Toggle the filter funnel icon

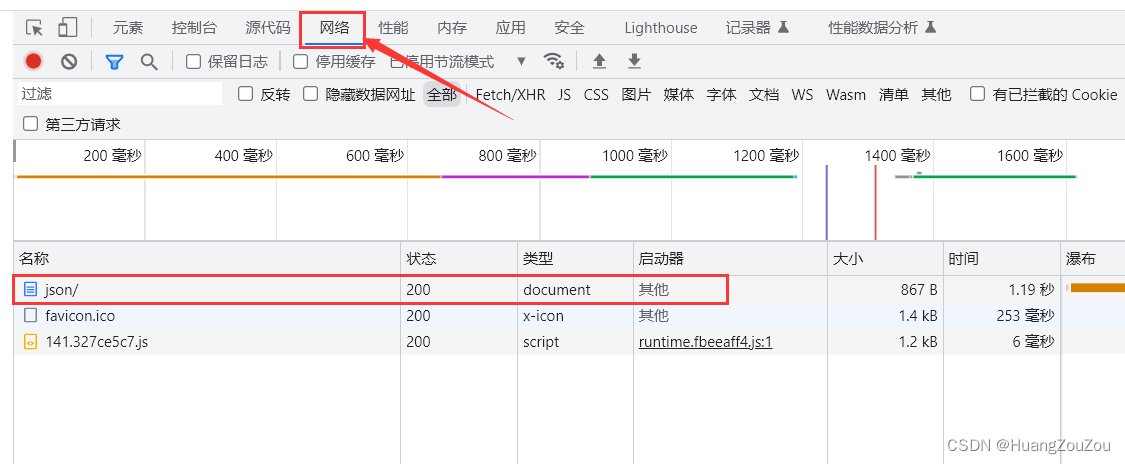[x=114, y=62]
